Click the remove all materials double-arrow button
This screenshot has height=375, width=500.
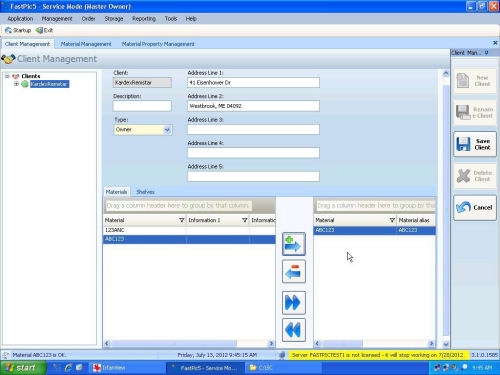293,330
